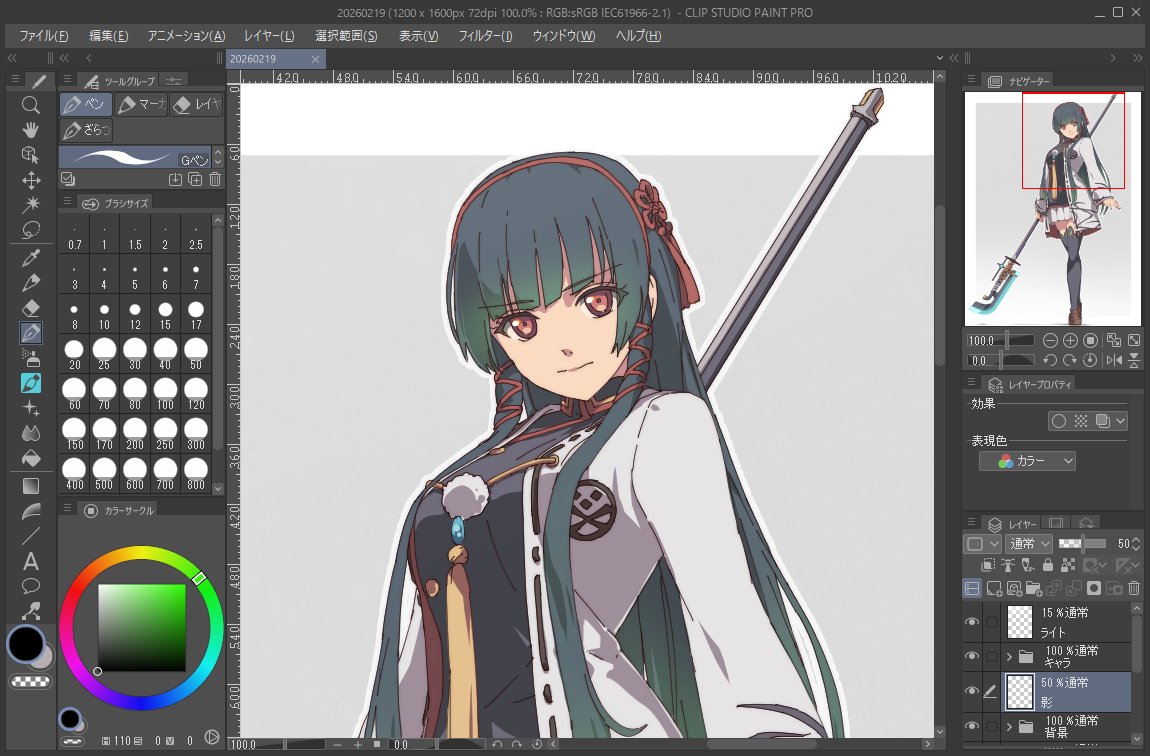Open blending mode 通常 dropdown
Image resolution: width=1150 pixels, height=756 pixels.
click(x=1029, y=543)
